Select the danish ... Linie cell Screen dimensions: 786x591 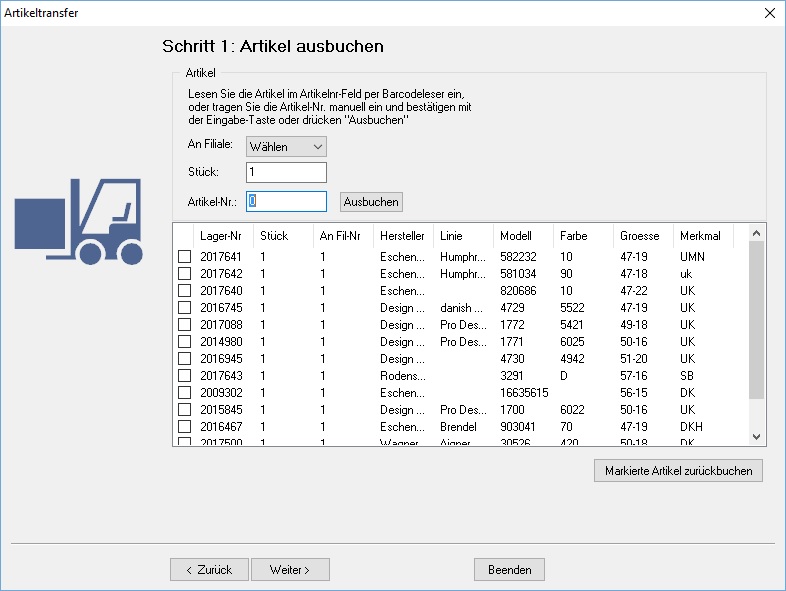[x=461, y=308]
